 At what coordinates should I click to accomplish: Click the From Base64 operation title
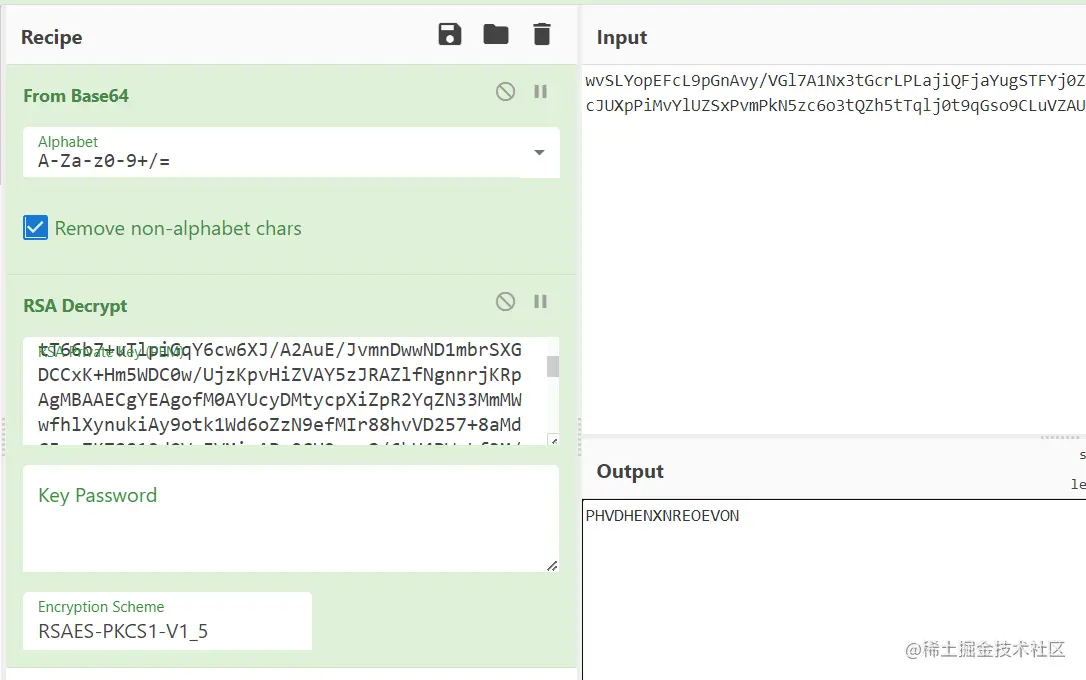(76, 96)
